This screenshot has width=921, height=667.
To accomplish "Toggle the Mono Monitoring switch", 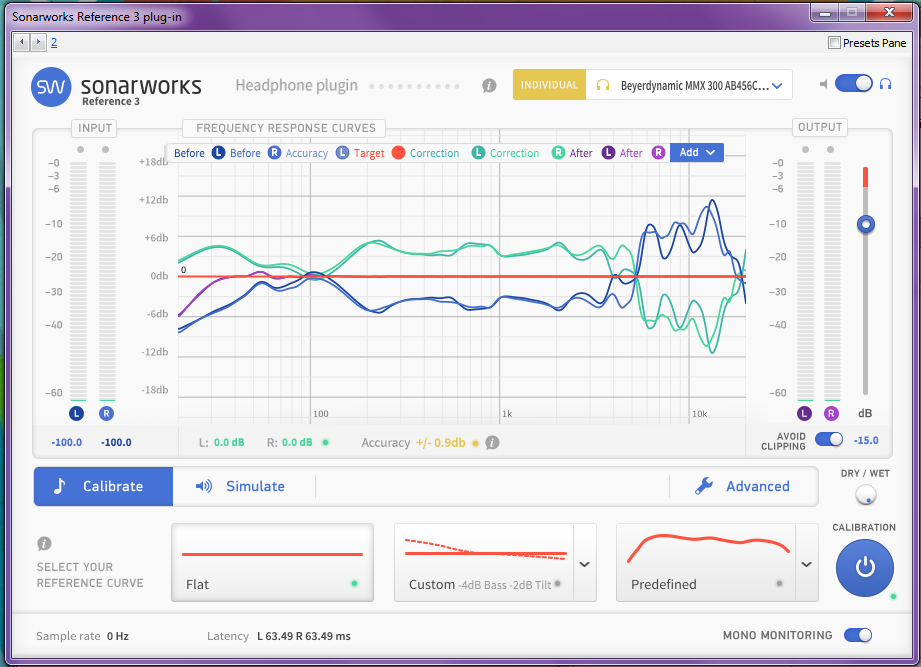I will pyautogui.click(x=858, y=635).
